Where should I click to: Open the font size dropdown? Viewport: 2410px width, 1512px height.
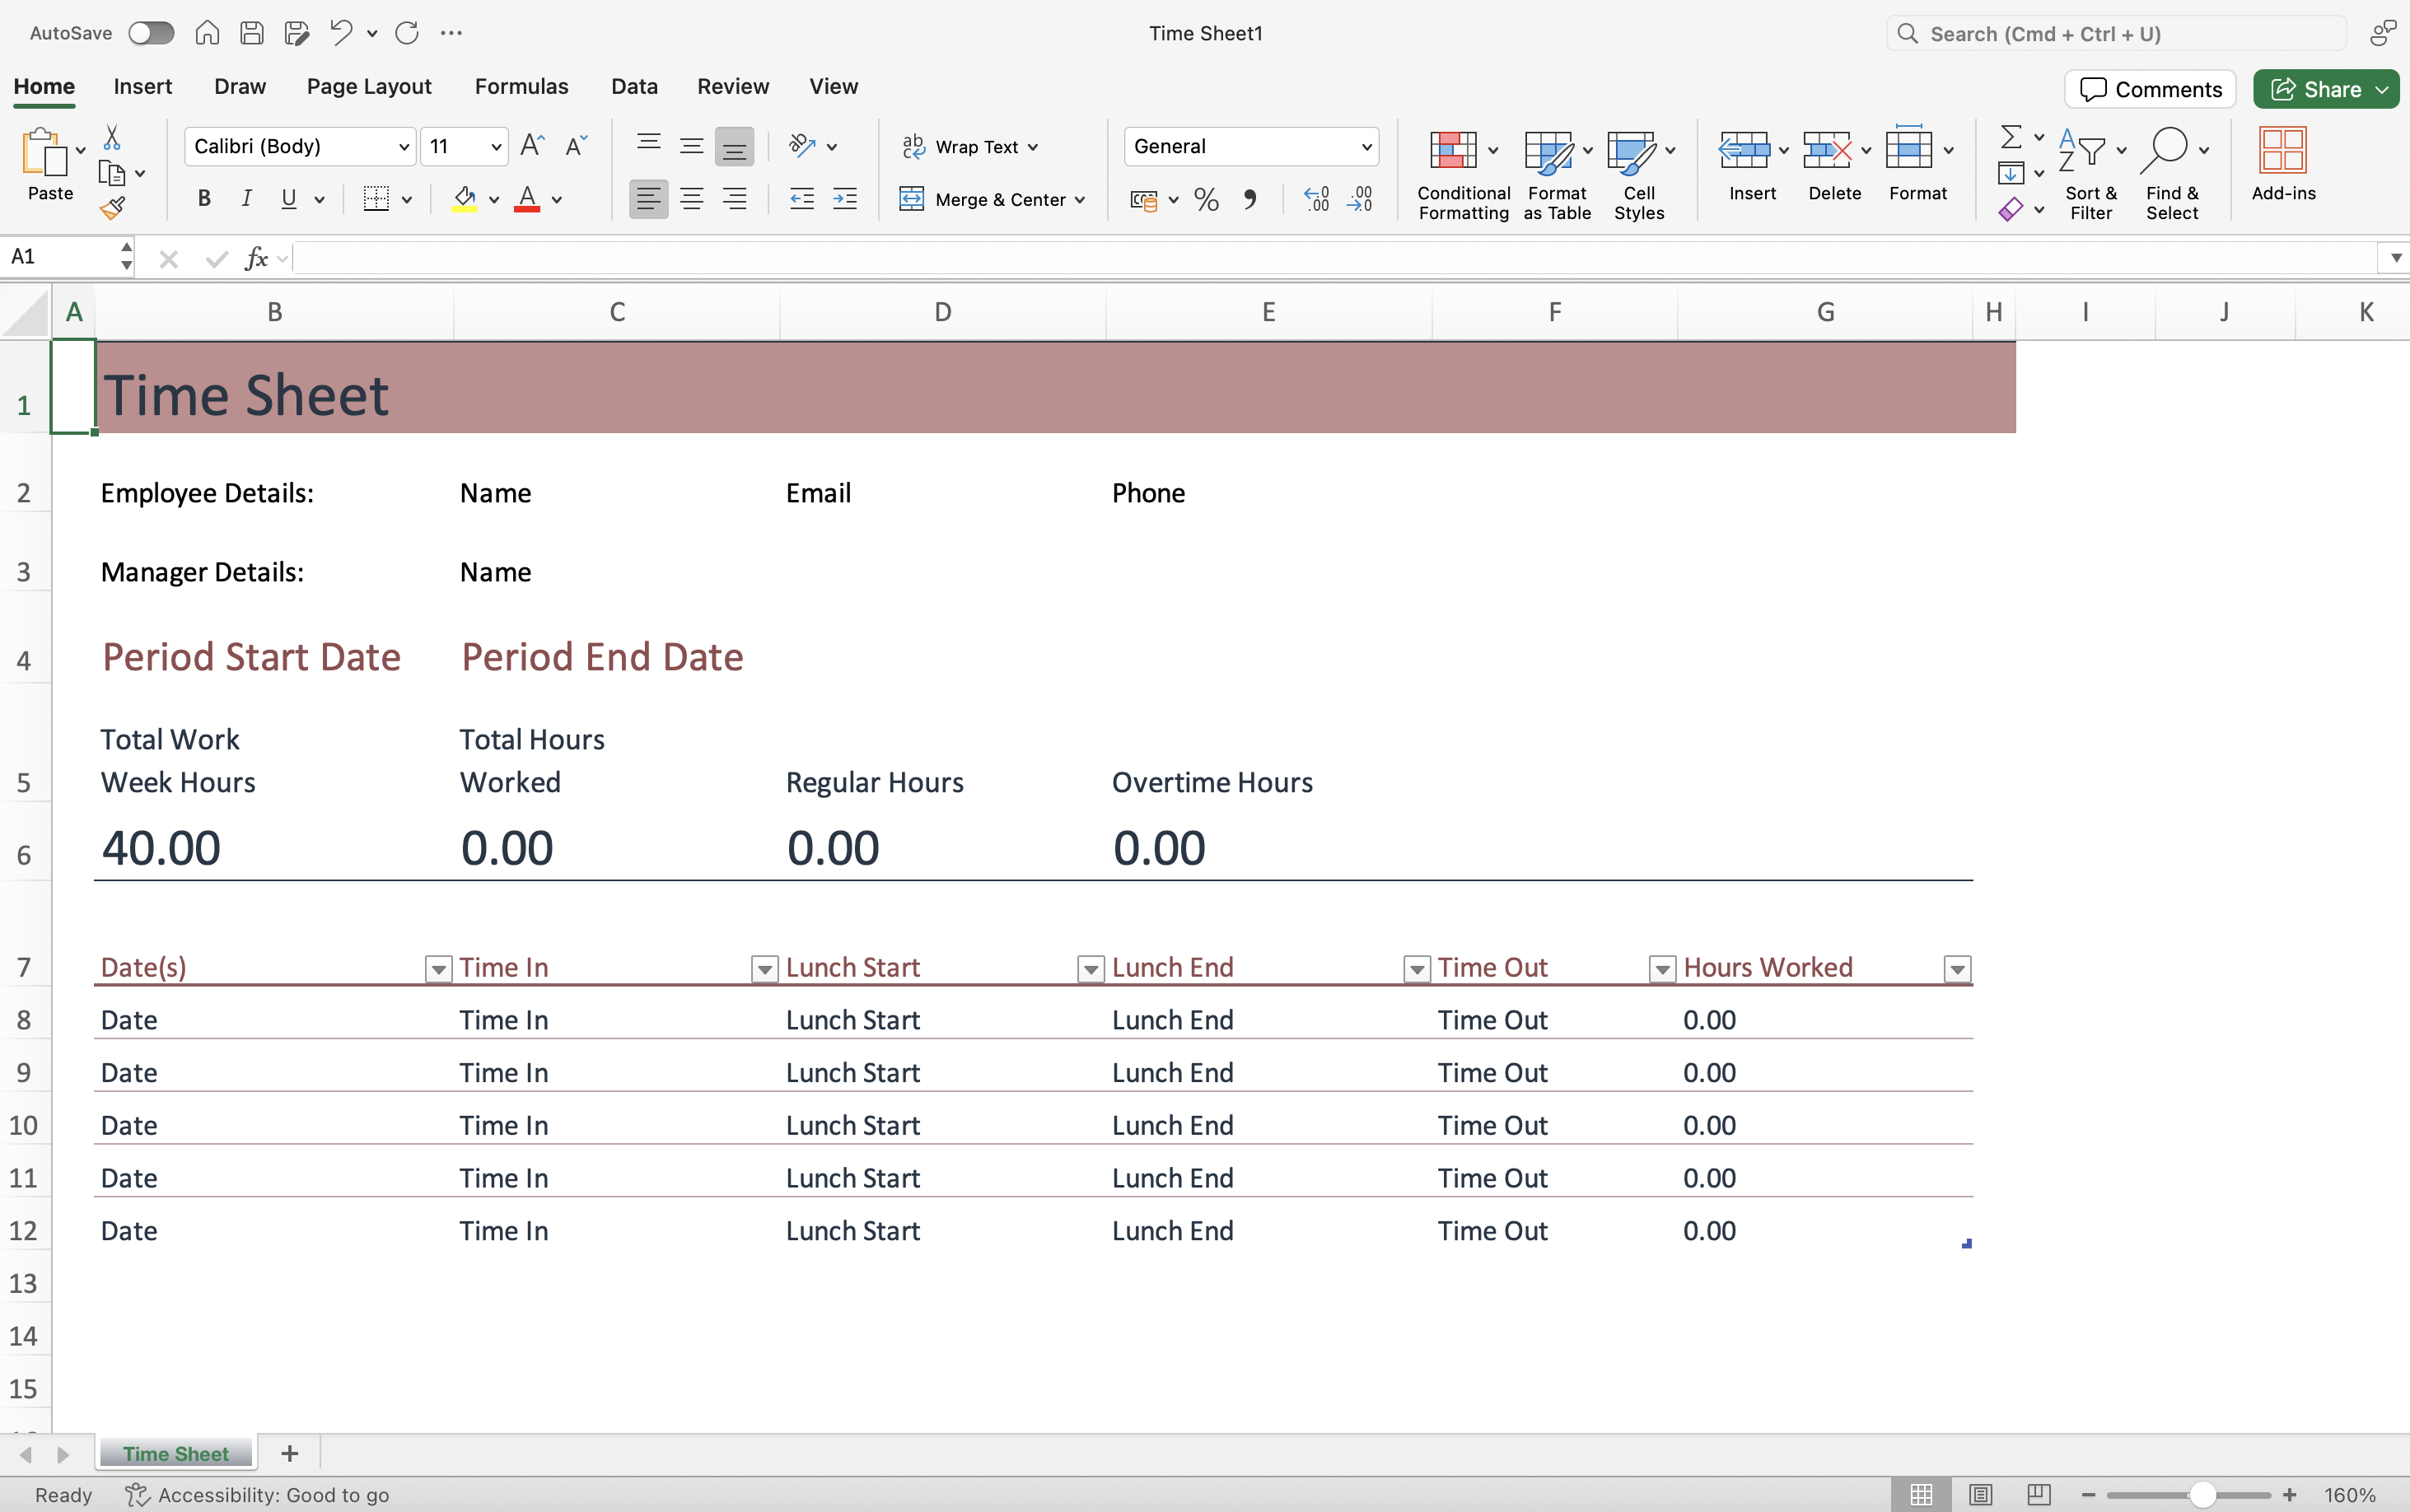click(x=495, y=147)
